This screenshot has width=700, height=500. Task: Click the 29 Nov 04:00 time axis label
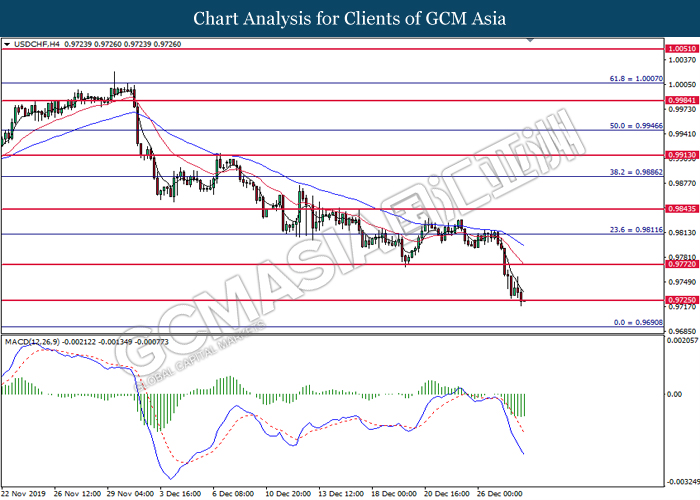[130, 494]
